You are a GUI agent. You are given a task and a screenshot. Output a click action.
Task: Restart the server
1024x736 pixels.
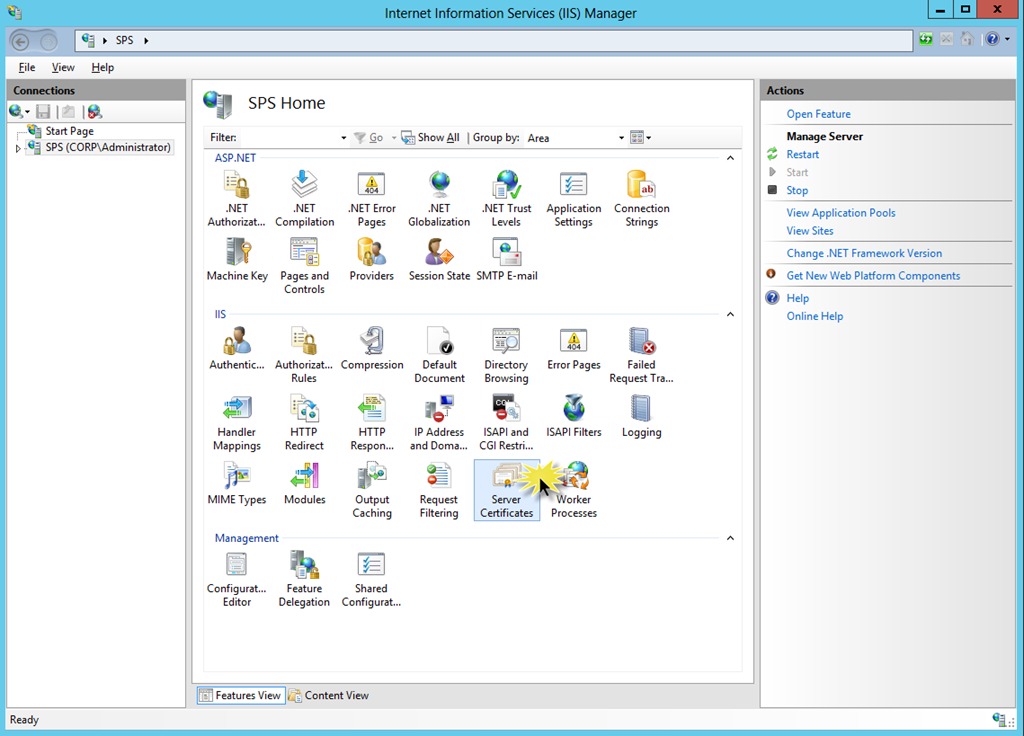[x=803, y=154]
